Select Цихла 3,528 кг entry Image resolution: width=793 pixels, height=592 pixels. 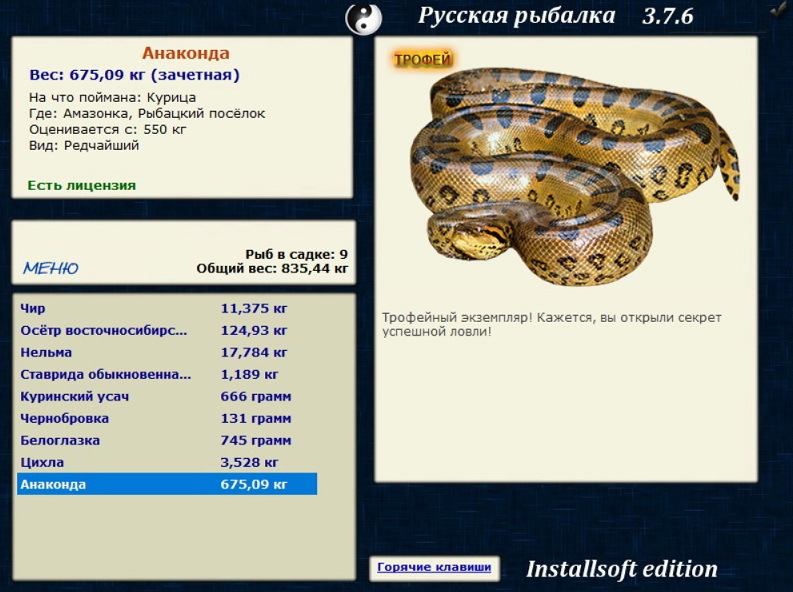pos(167,463)
